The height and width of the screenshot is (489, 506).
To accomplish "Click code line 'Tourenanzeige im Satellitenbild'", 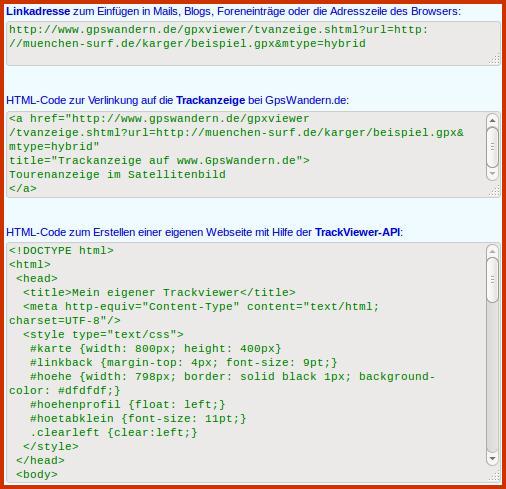I will [117, 175].
